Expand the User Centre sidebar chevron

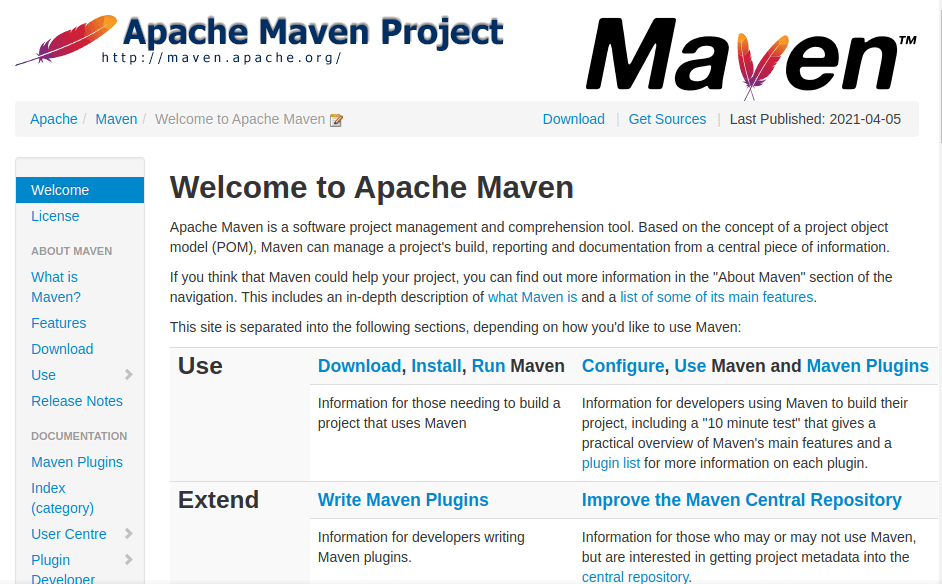point(128,534)
